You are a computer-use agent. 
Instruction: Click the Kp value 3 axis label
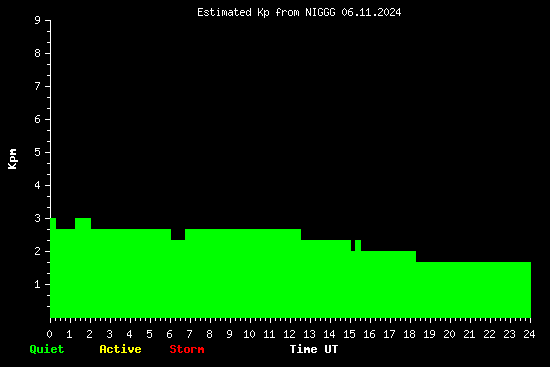click(38, 218)
